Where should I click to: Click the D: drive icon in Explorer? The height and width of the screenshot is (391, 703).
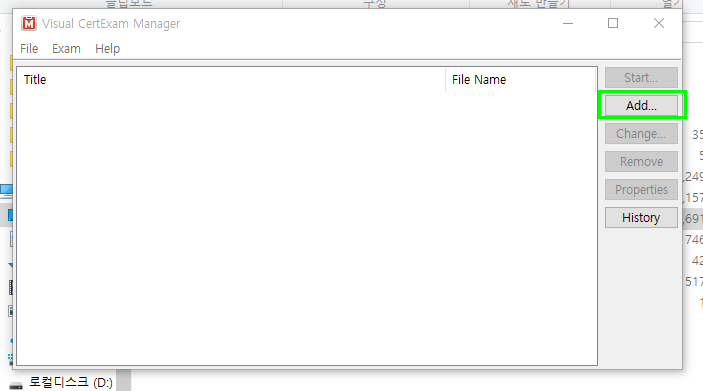point(16,385)
